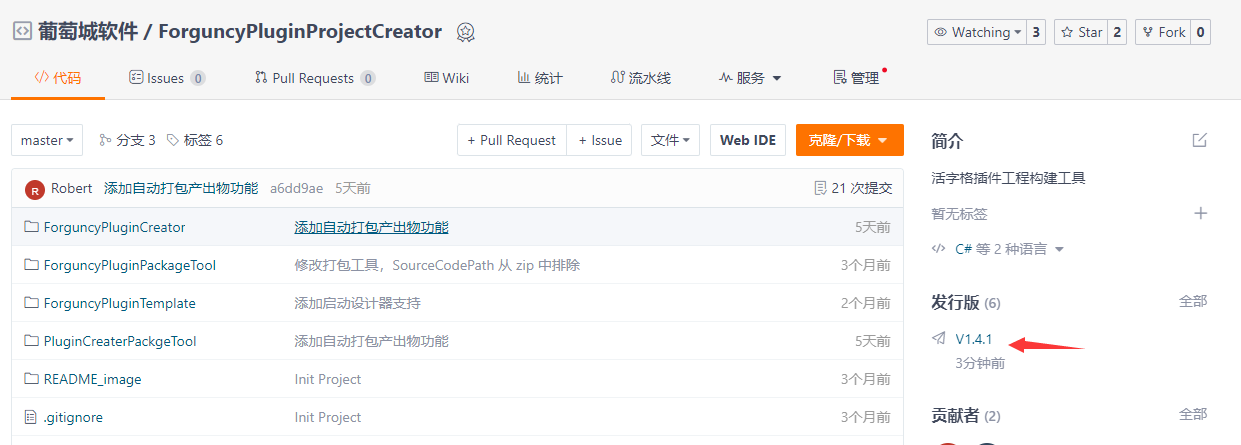Click the ForguncyPluginPackageTool folder icon
Screen dimensions: 1241x445
31,265
